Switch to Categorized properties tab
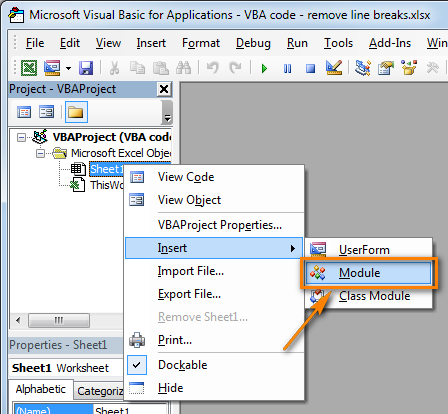 pos(100,391)
